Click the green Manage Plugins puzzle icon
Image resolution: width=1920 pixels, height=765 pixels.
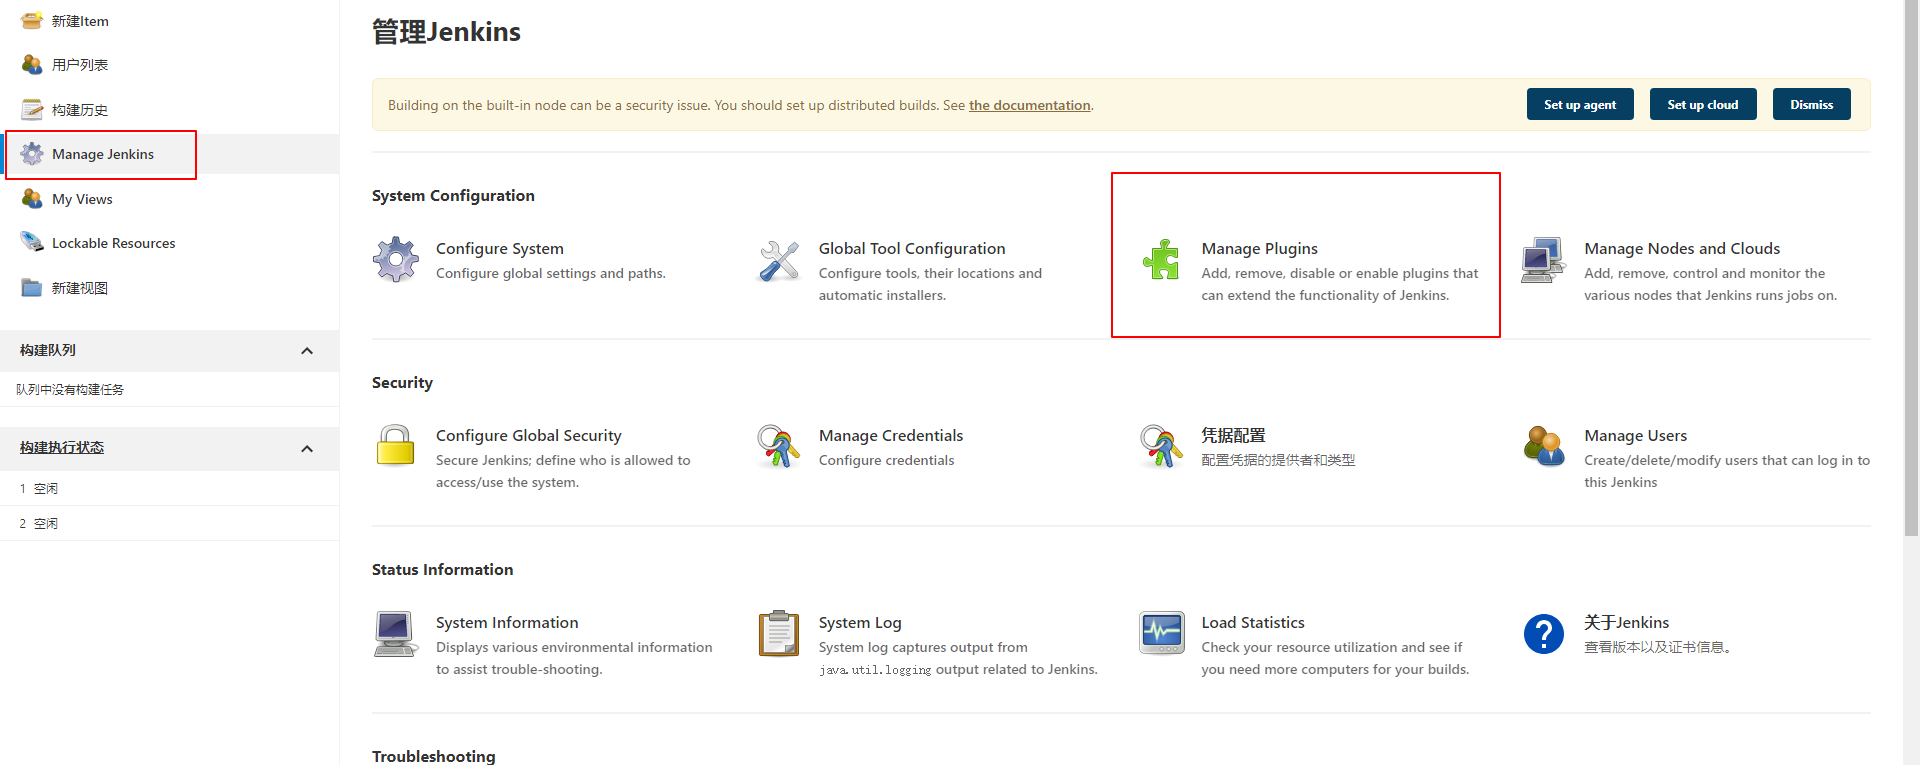[1162, 260]
